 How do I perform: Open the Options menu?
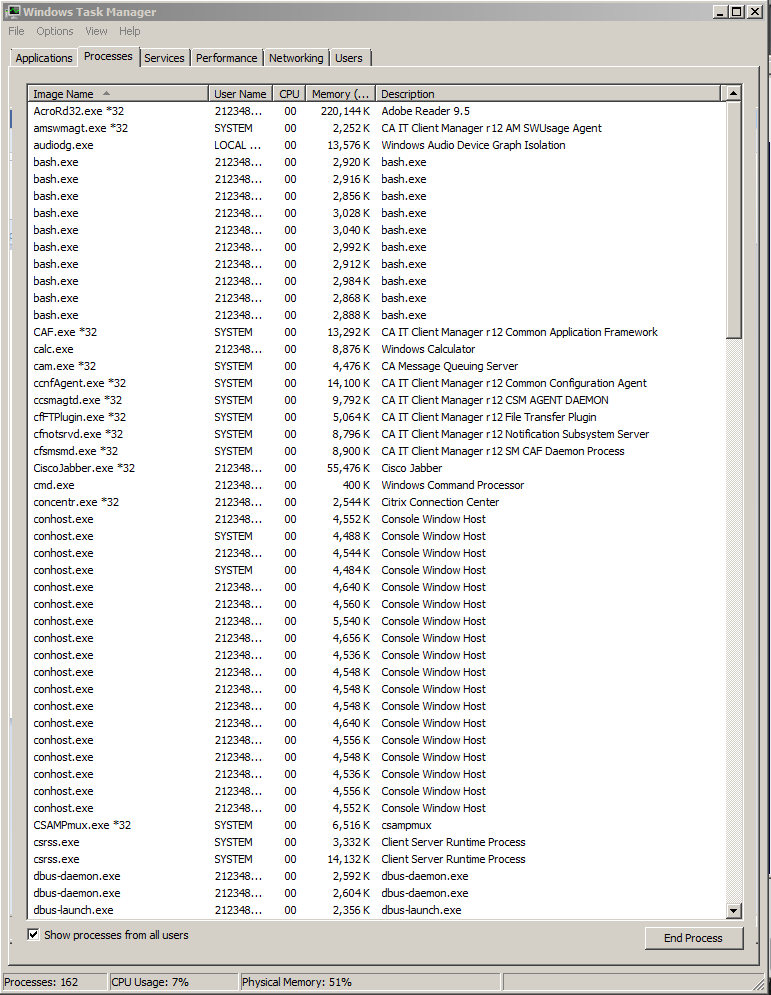pyautogui.click(x=55, y=31)
